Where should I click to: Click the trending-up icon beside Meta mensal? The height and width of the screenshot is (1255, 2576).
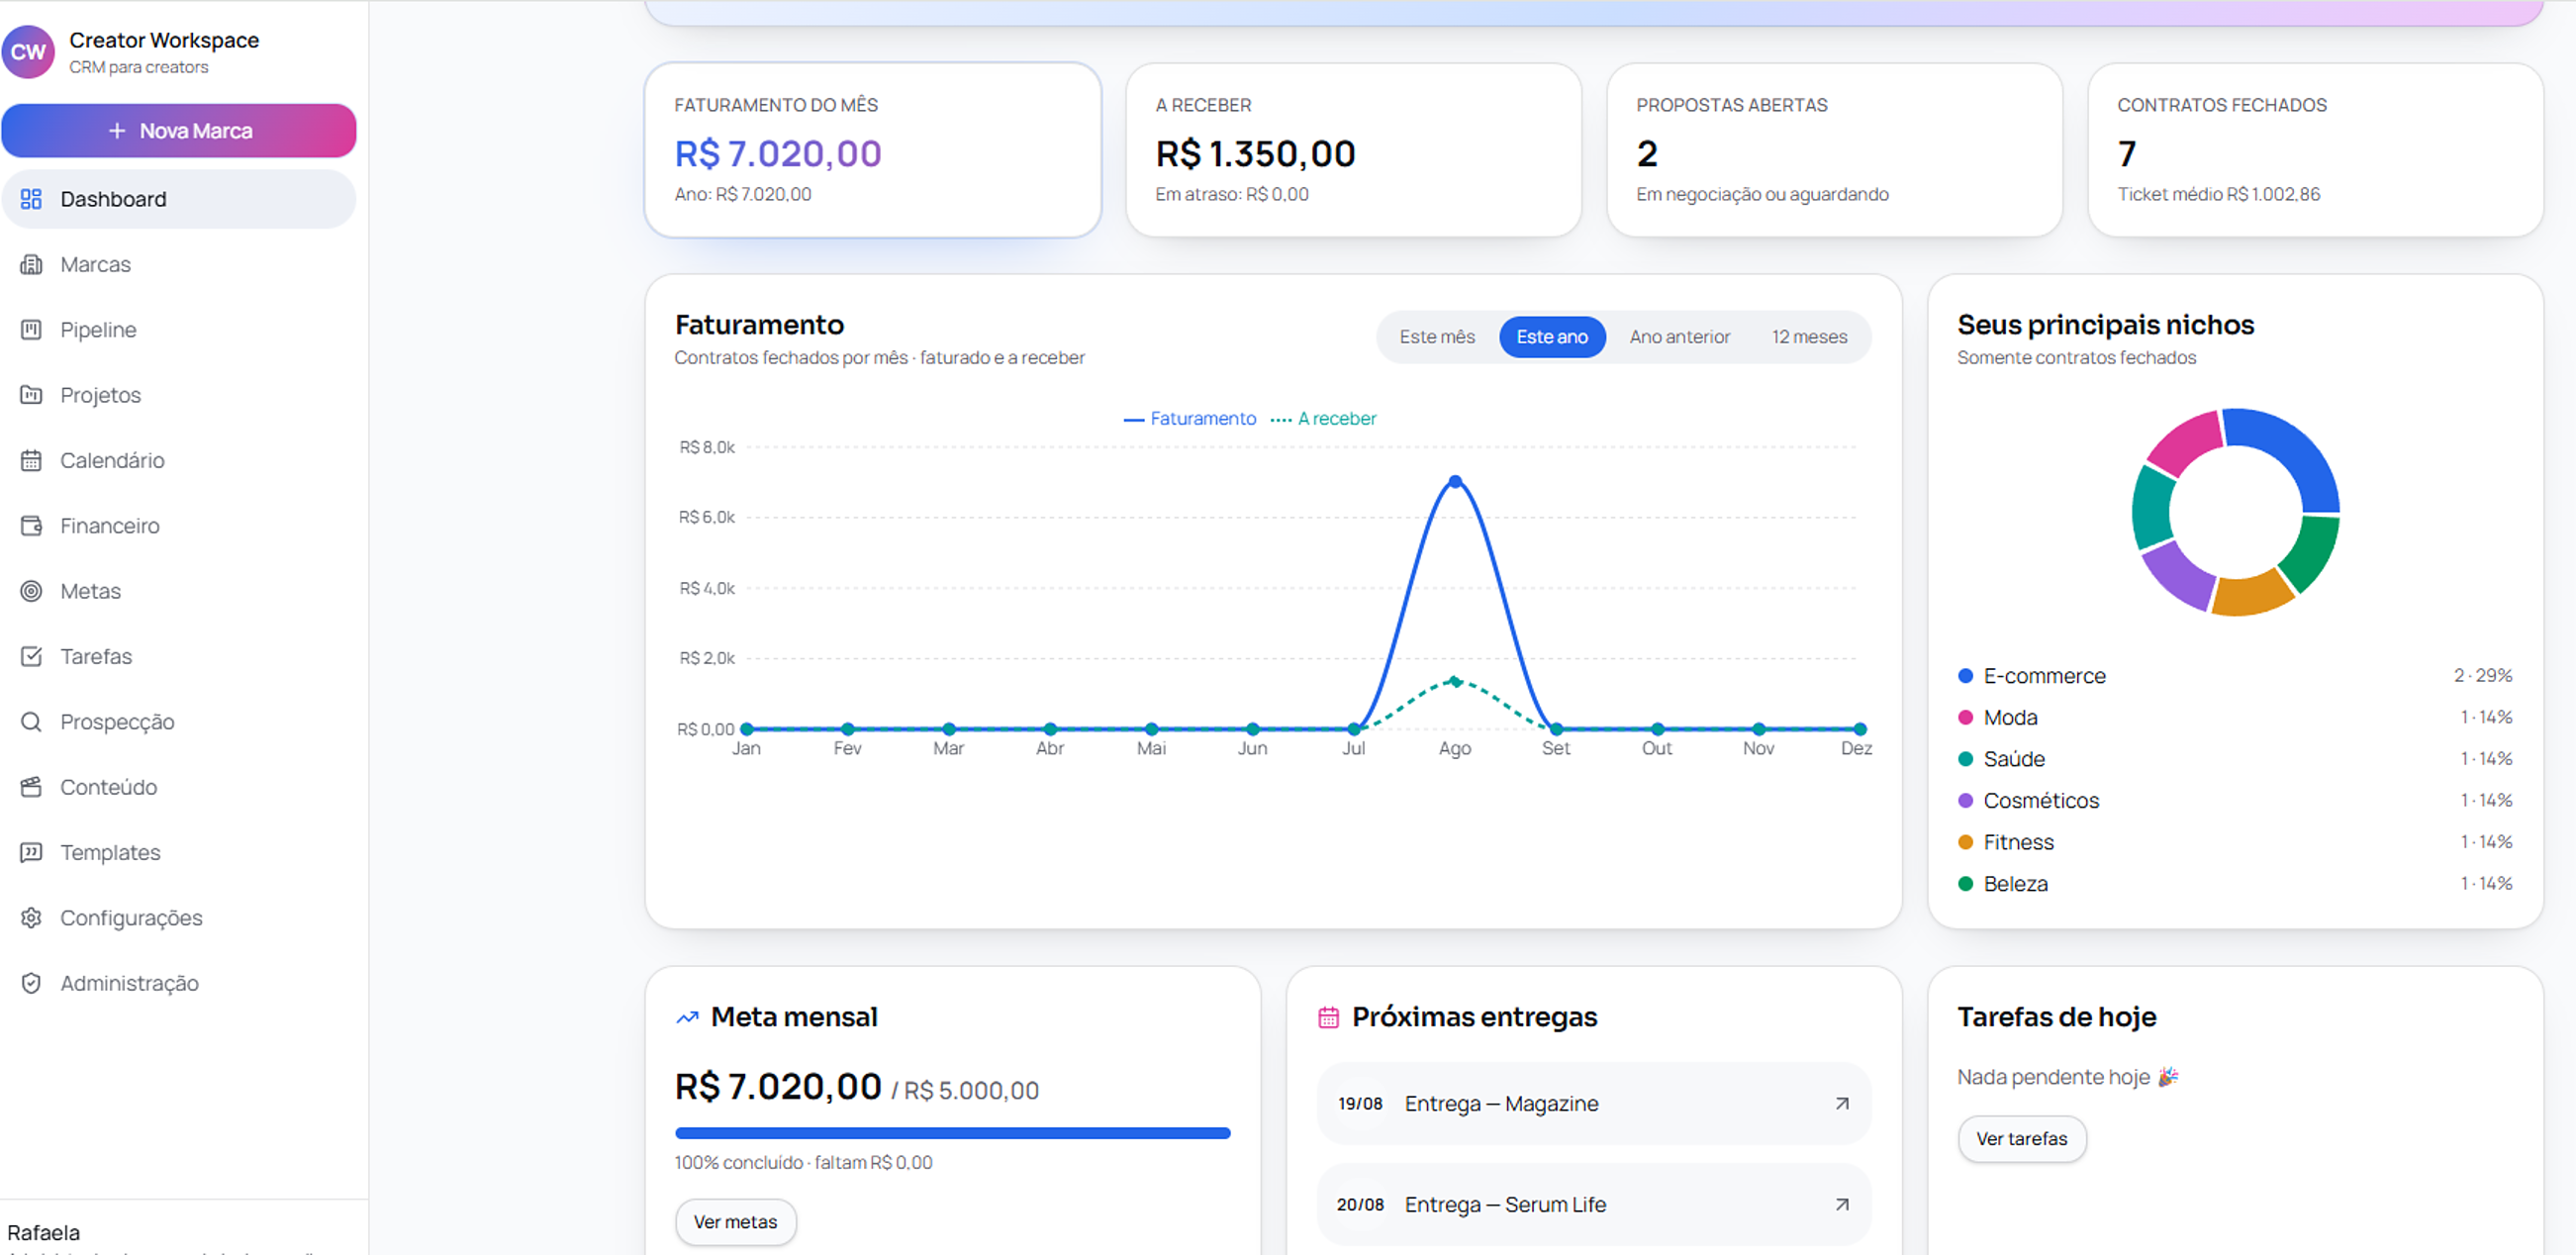click(x=687, y=1017)
